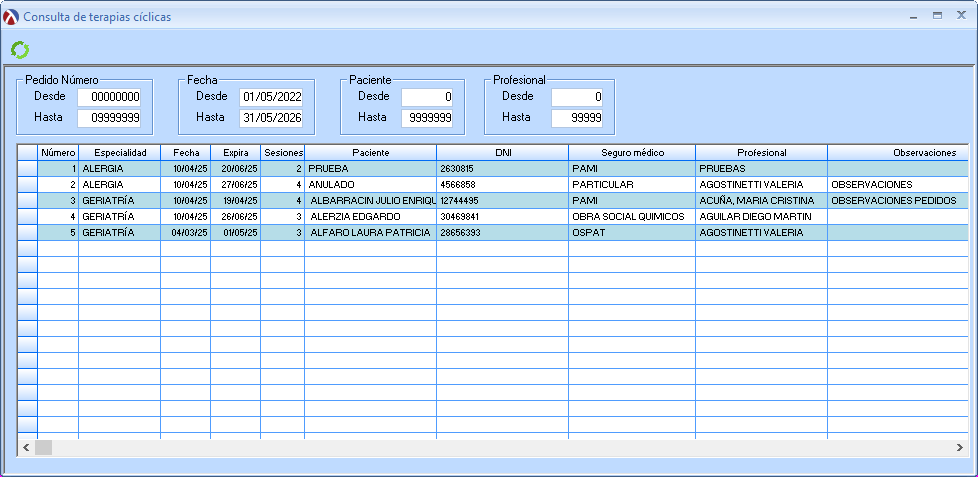This screenshot has height=477, width=978.
Task: Set Fecha Desde date 01/05/2022
Action: 271,97
